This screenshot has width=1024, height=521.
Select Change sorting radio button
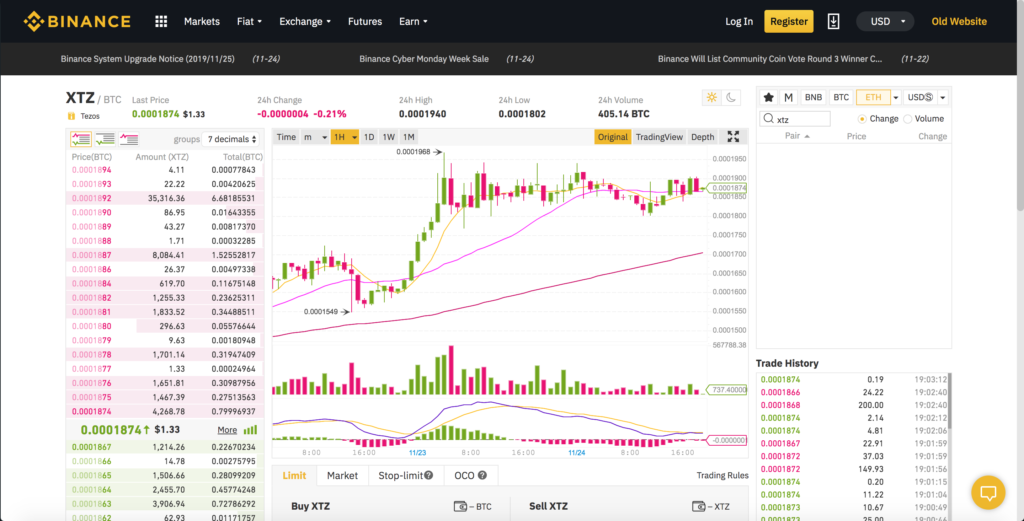[x=862, y=119]
